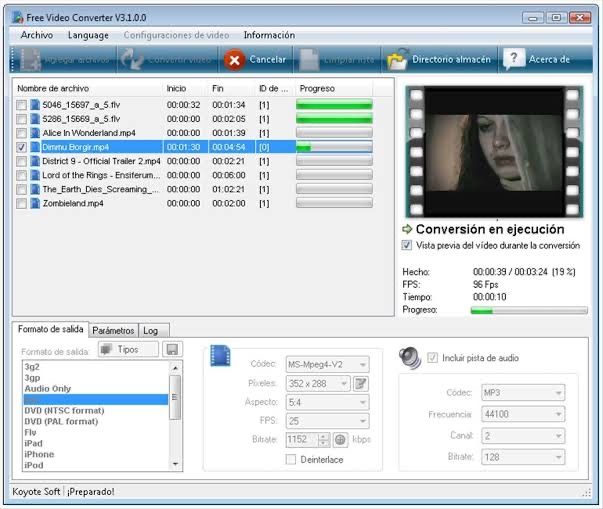The height and width of the screenshot is (509, 603).
Task: Click the round icon next to Bitrate 1152
Action: 340,440
